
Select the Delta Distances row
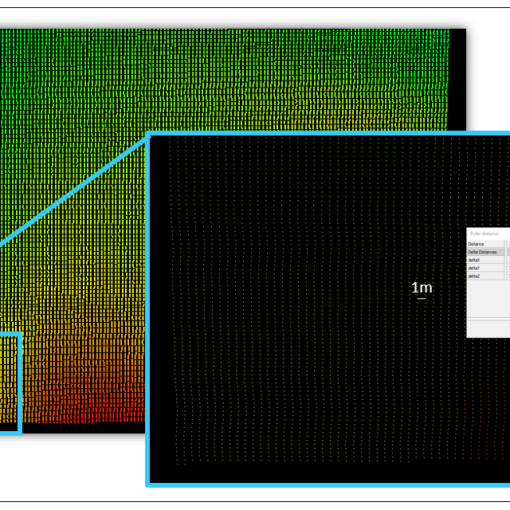pyautogui.click(x=488, y=252)
